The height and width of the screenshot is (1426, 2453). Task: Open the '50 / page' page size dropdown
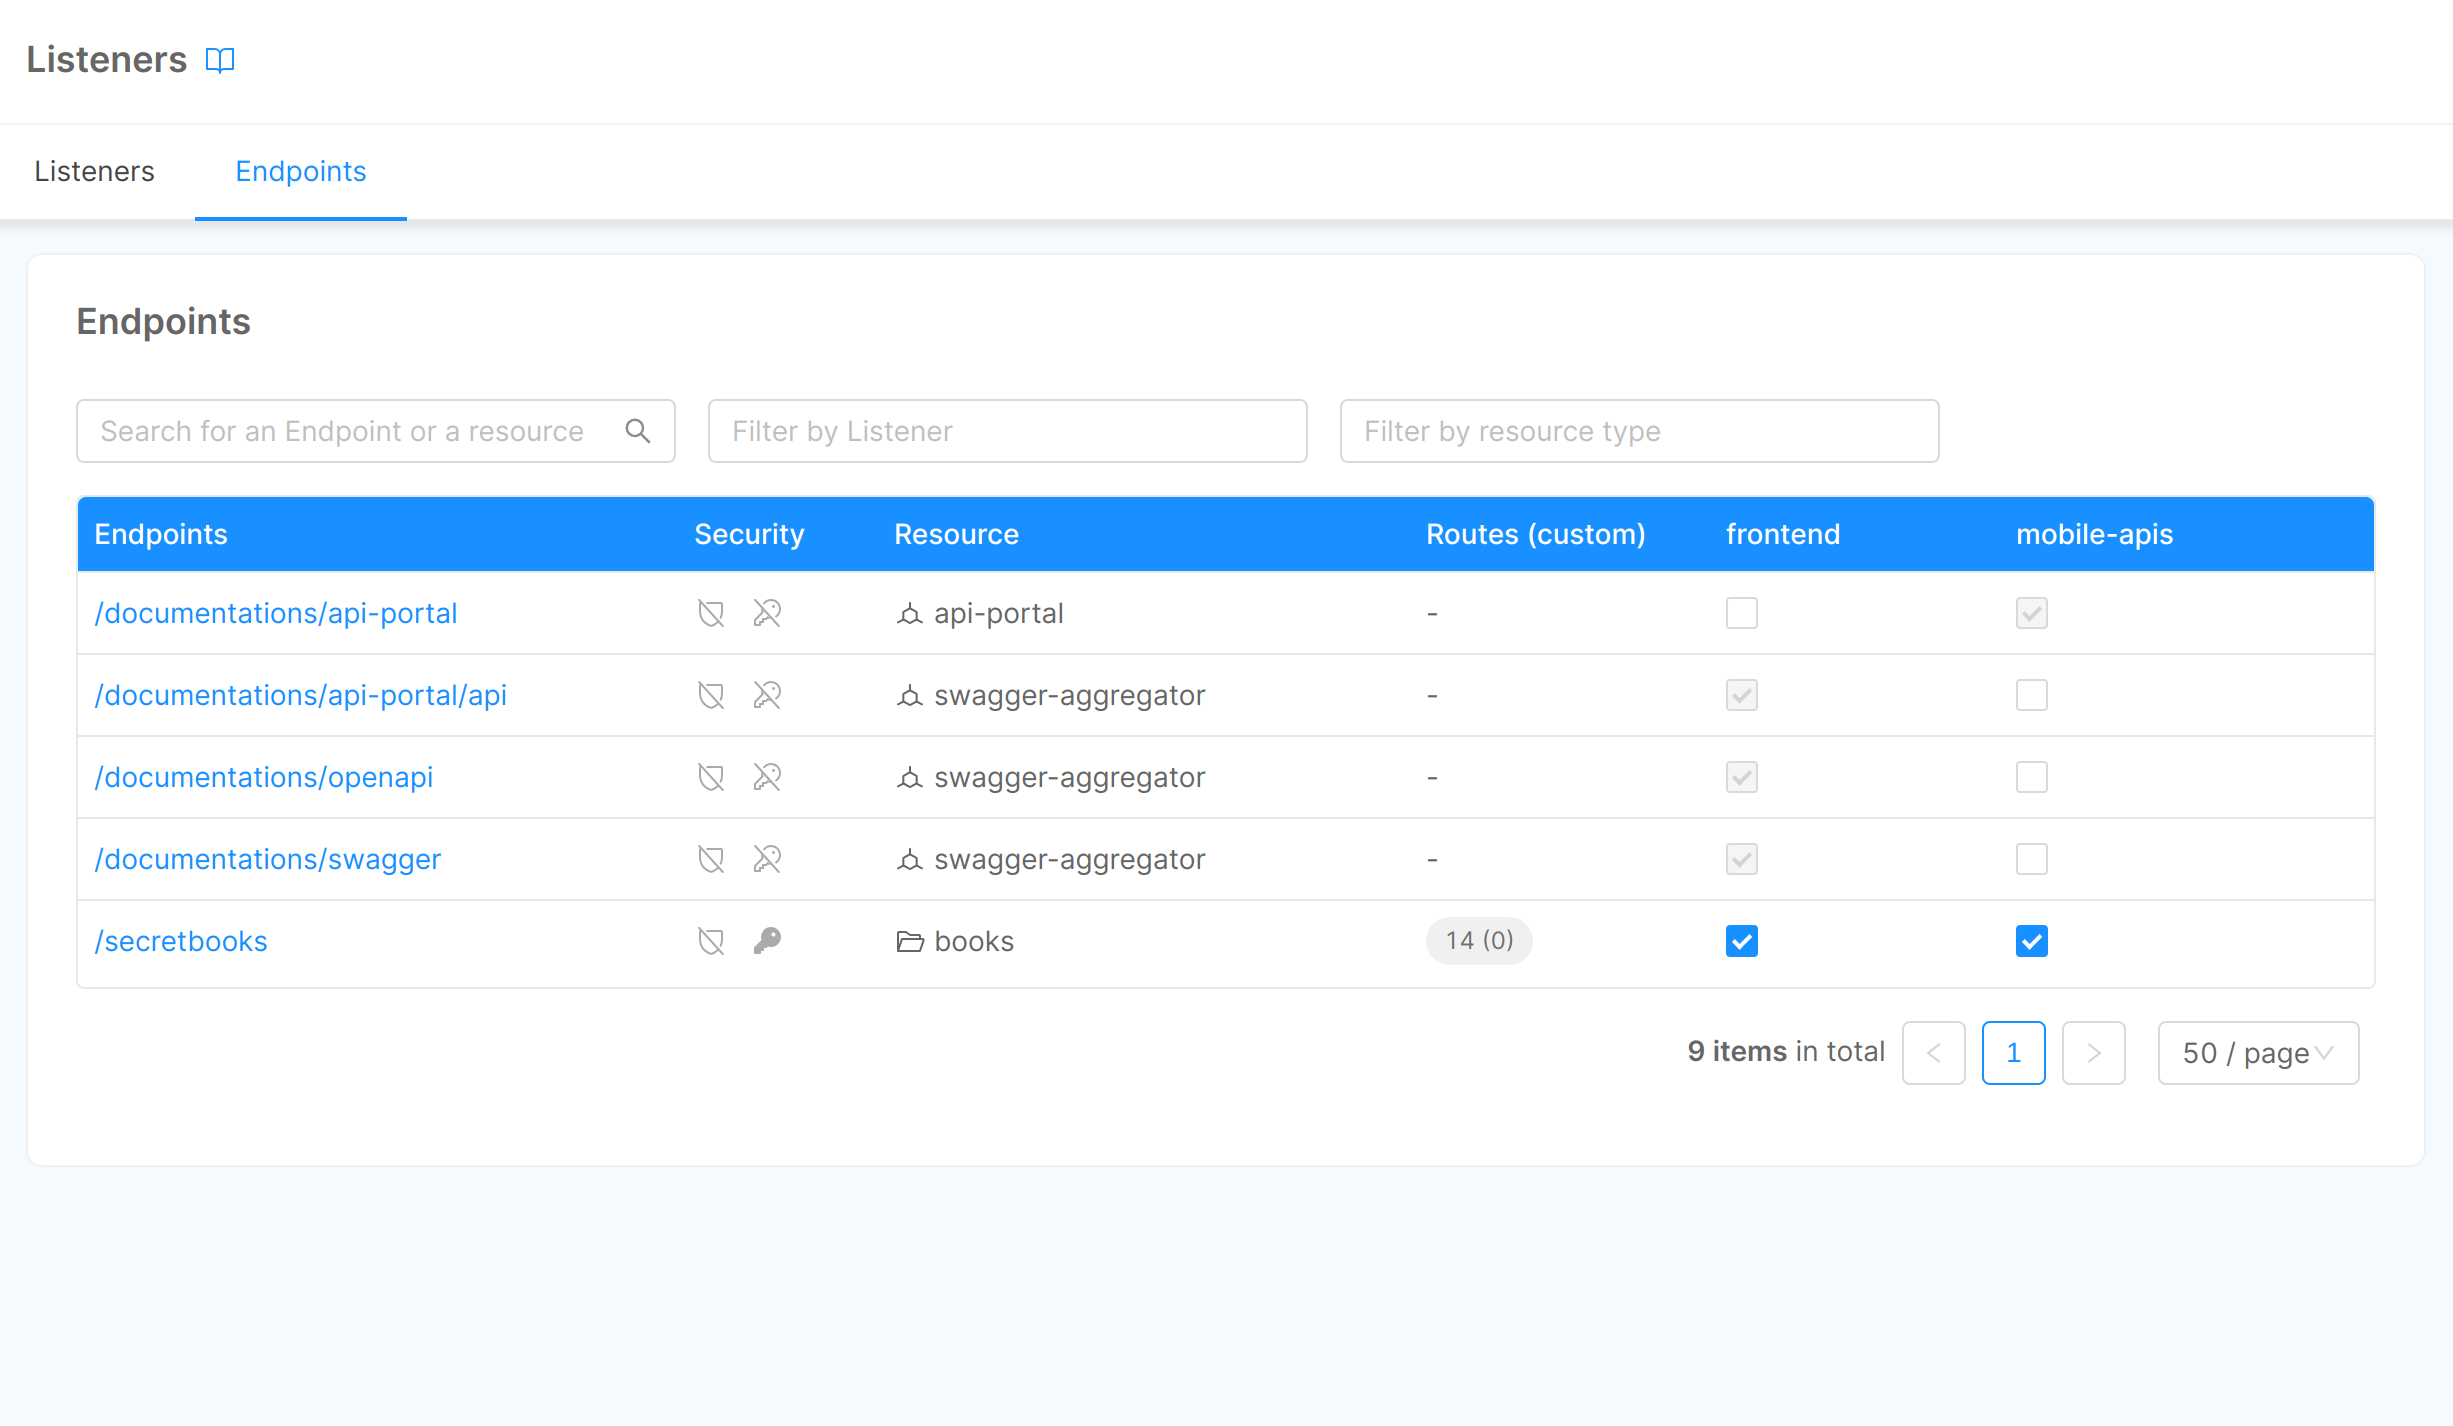pos(2257,1052)
